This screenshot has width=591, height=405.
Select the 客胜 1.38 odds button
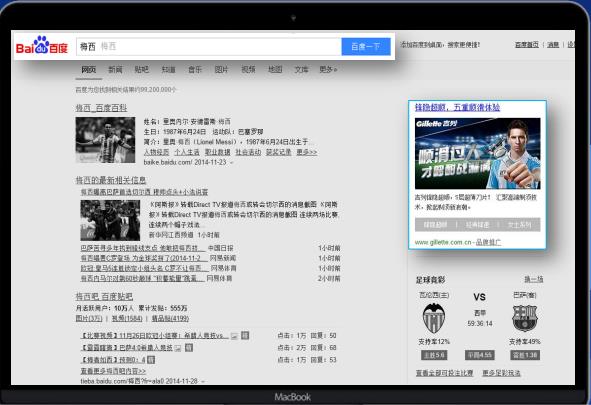(x=525, y=355)
